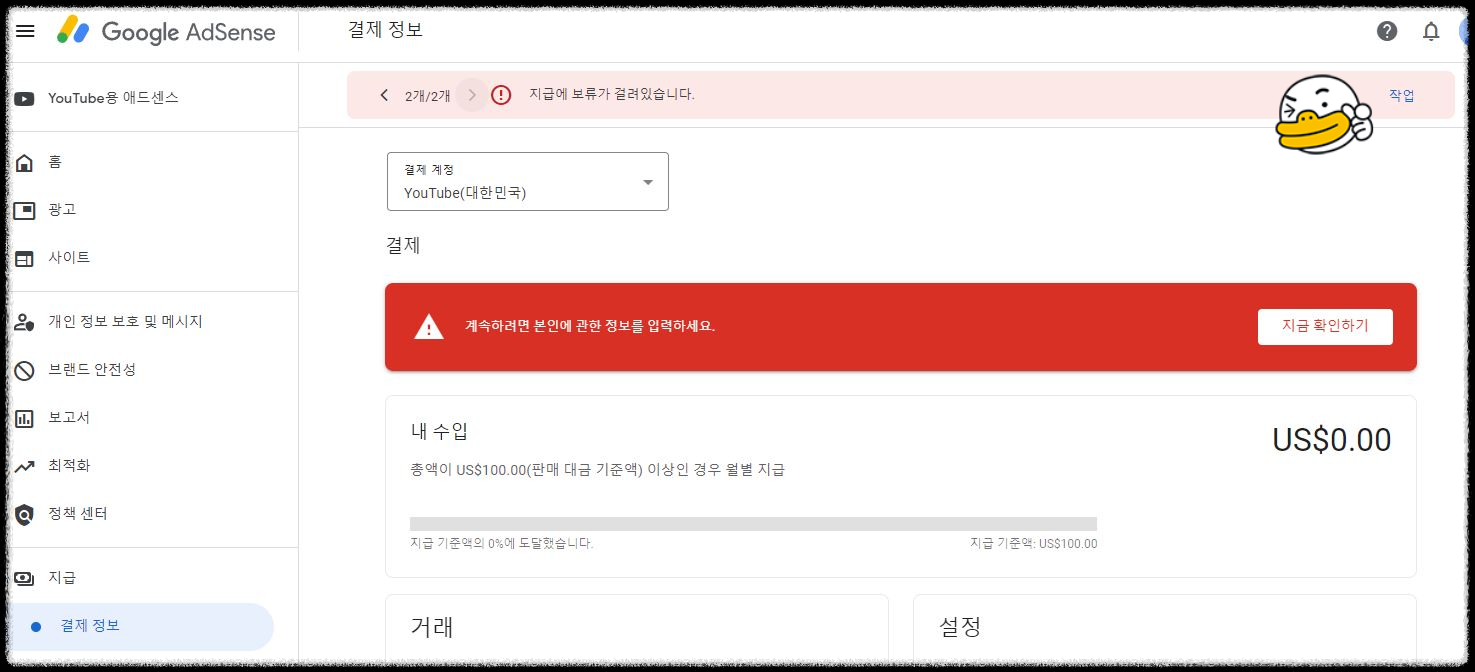Click the Google account avatar
This screenshot has height=672, width=1475.
[1466, 31]
